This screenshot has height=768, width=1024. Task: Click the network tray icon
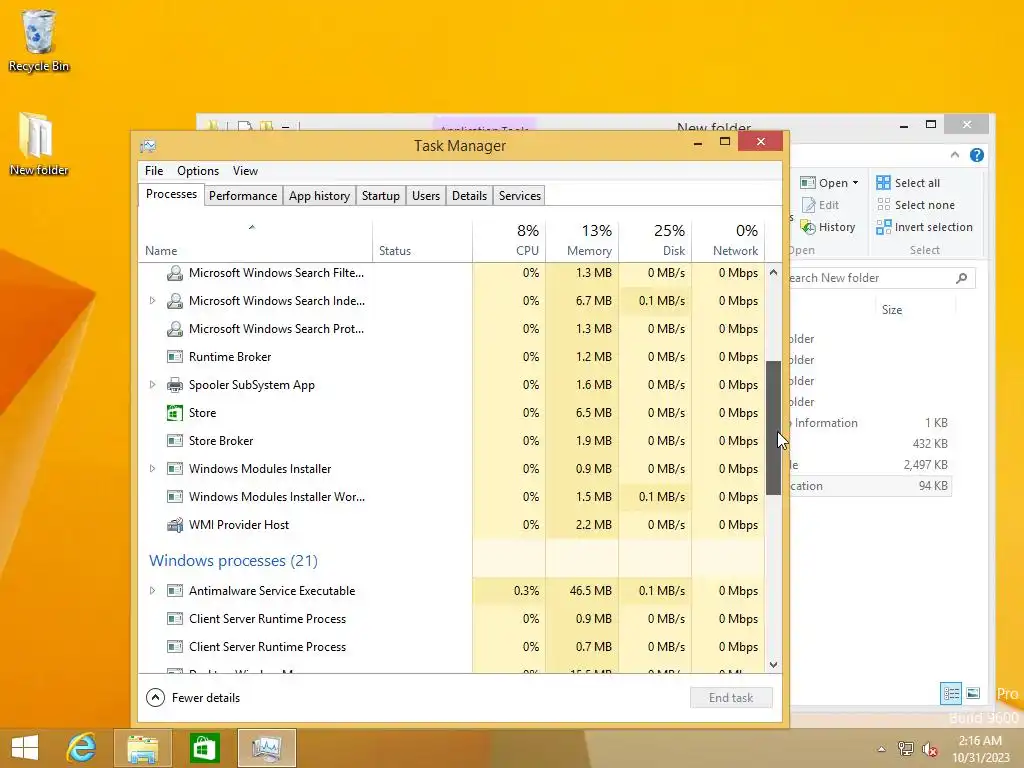pos(906,749)
